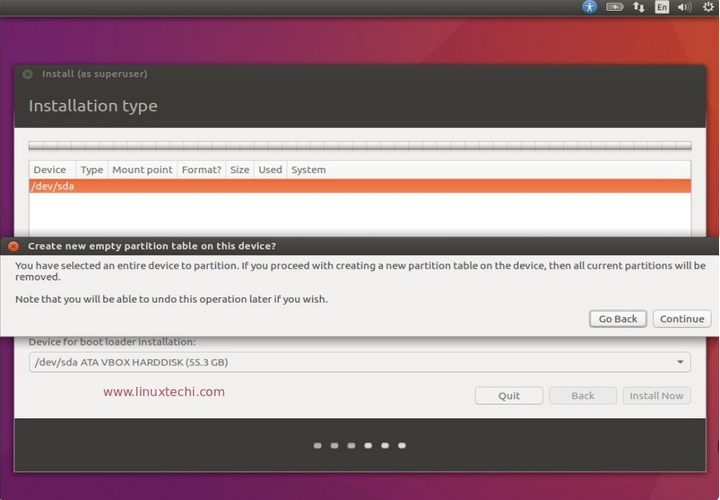Image resolution: width=720 pixels, height=500 pixels.
Task: Click the Install Now button
Action: [x=657, y=396]
